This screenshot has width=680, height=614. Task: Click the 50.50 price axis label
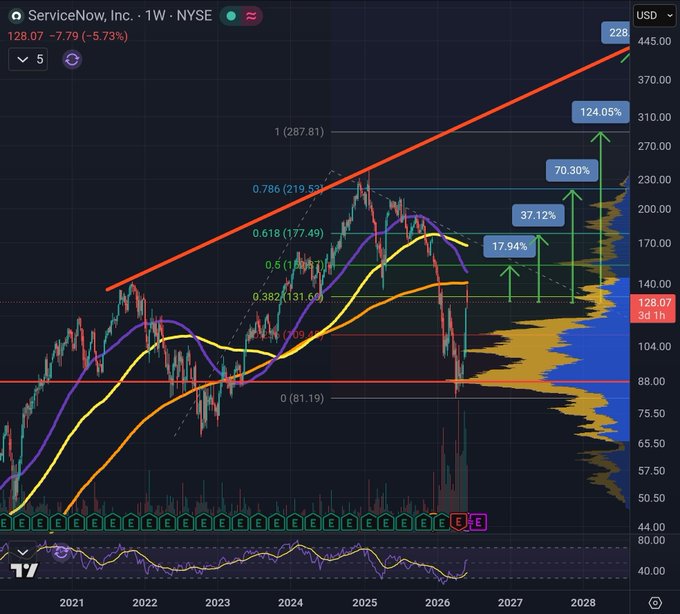click(x=651, y=498)
